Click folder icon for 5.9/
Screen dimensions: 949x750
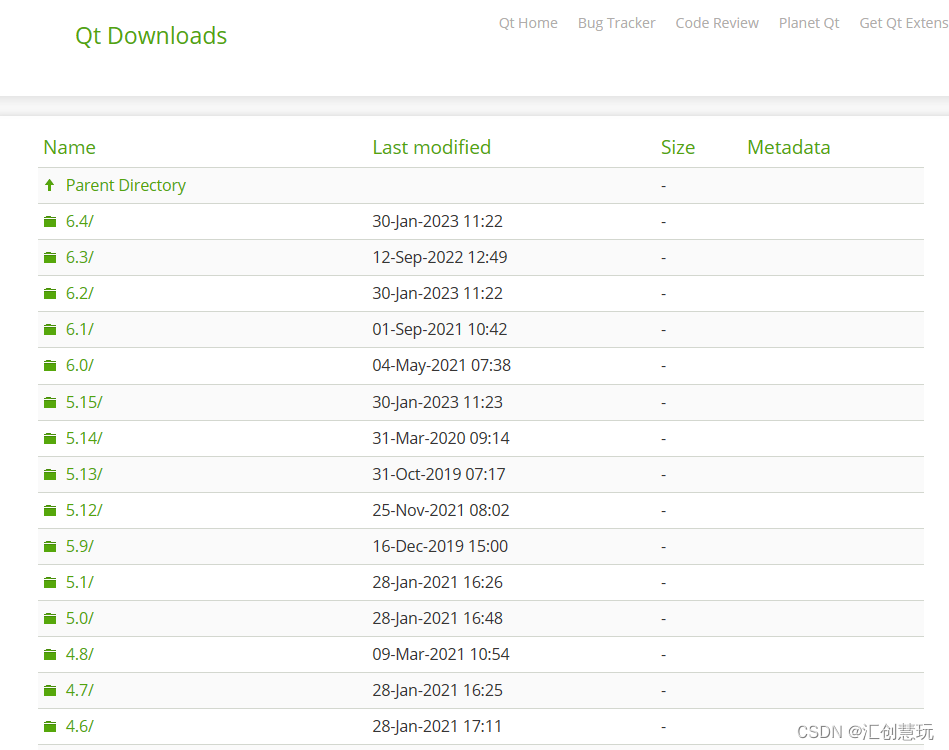tap(50, 547)
